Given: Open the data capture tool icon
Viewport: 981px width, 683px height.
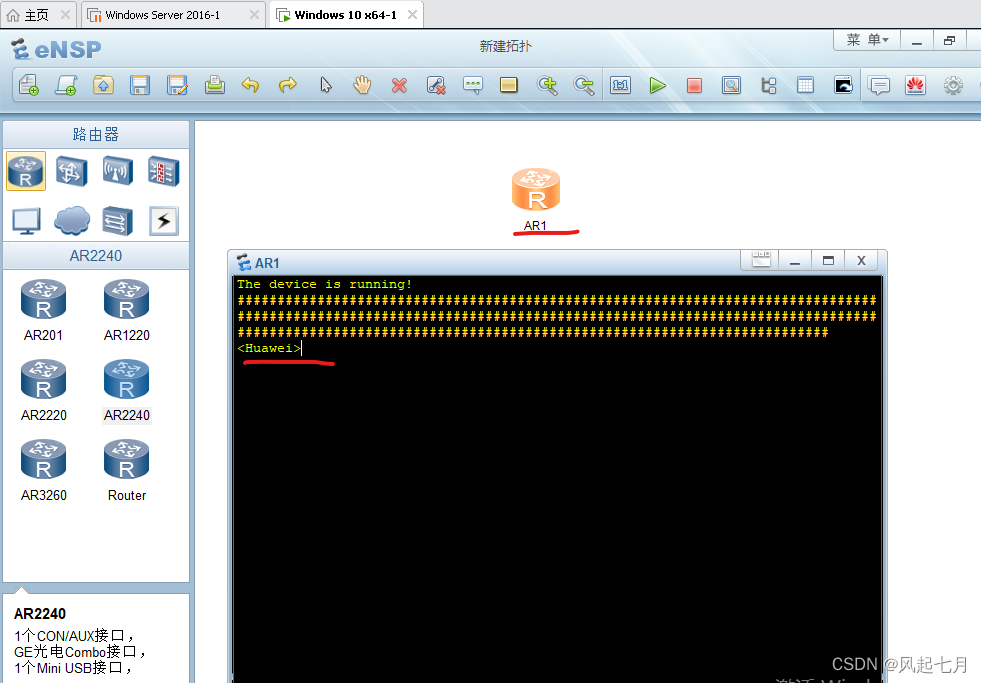Looking at the screenshot, I should (x=731, y=85).
